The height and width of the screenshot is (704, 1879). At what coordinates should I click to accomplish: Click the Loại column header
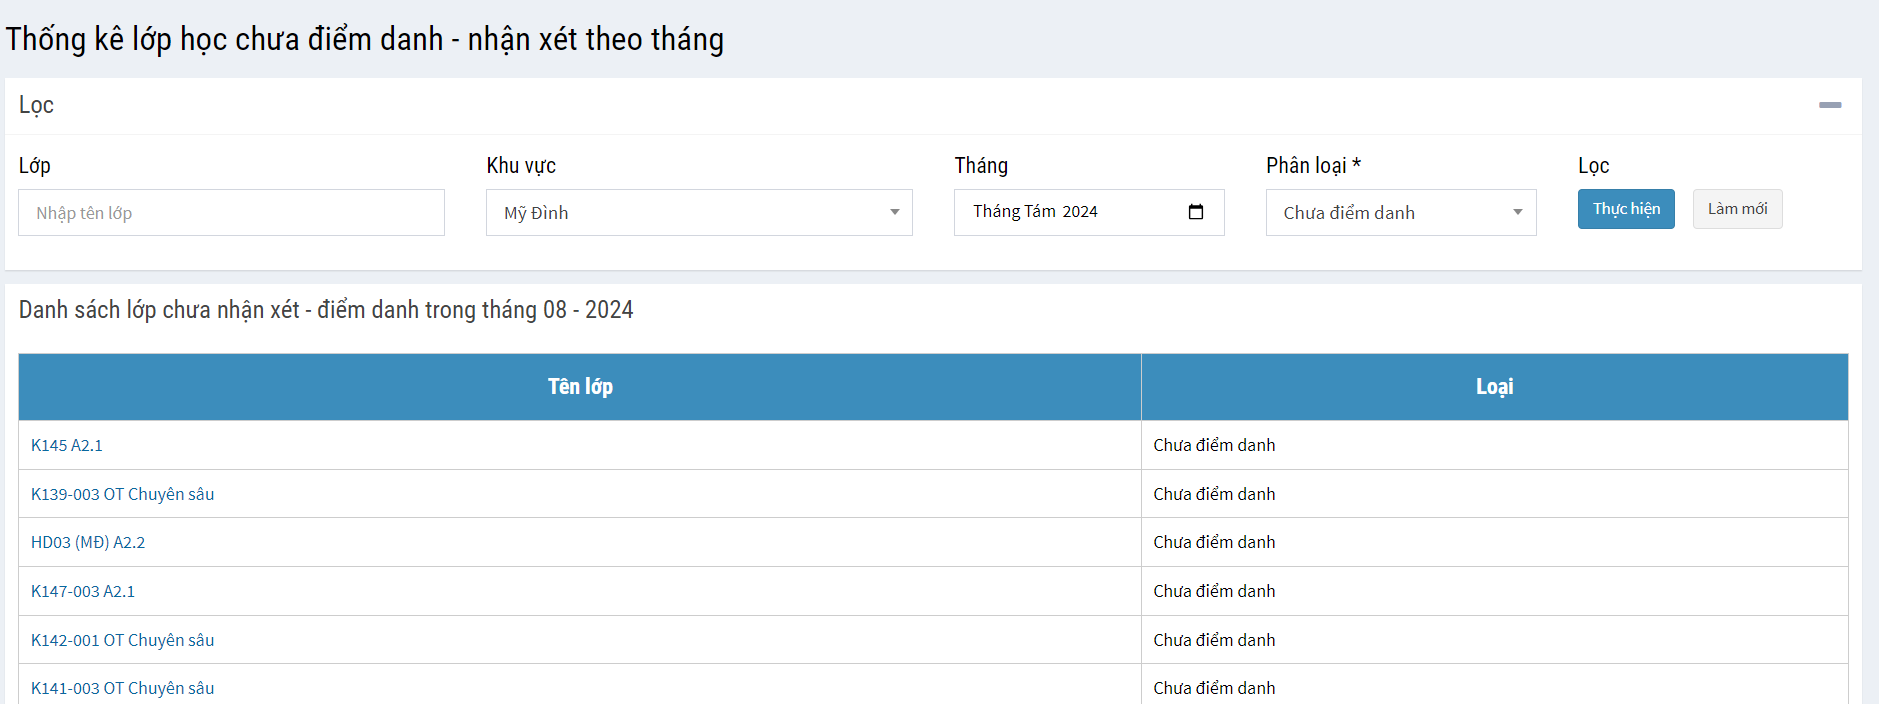(x=1494, y=387)
